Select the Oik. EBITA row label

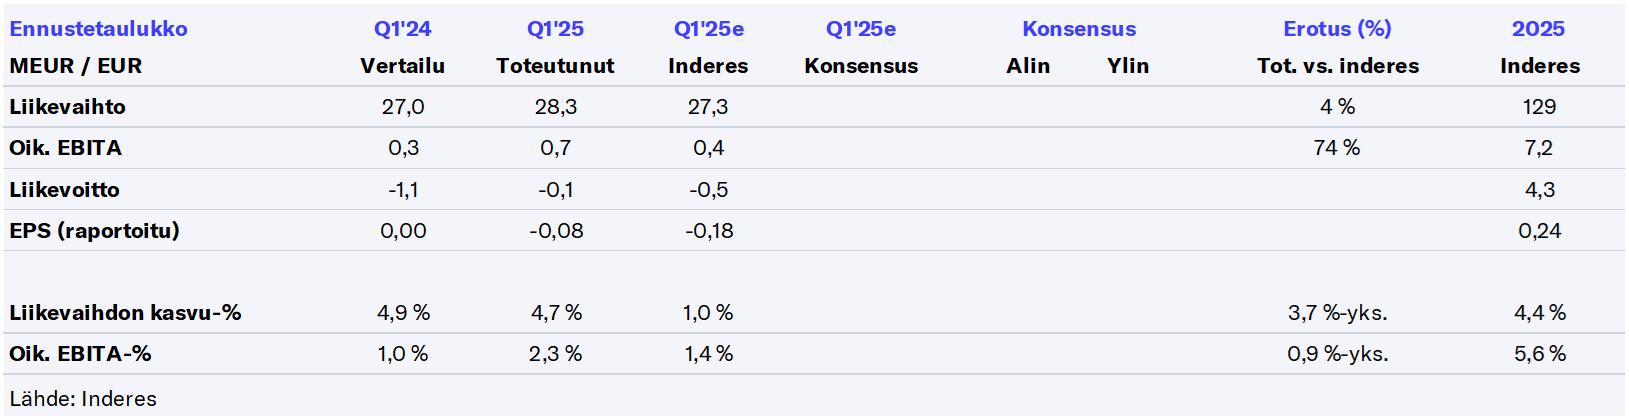click(65, 148)
